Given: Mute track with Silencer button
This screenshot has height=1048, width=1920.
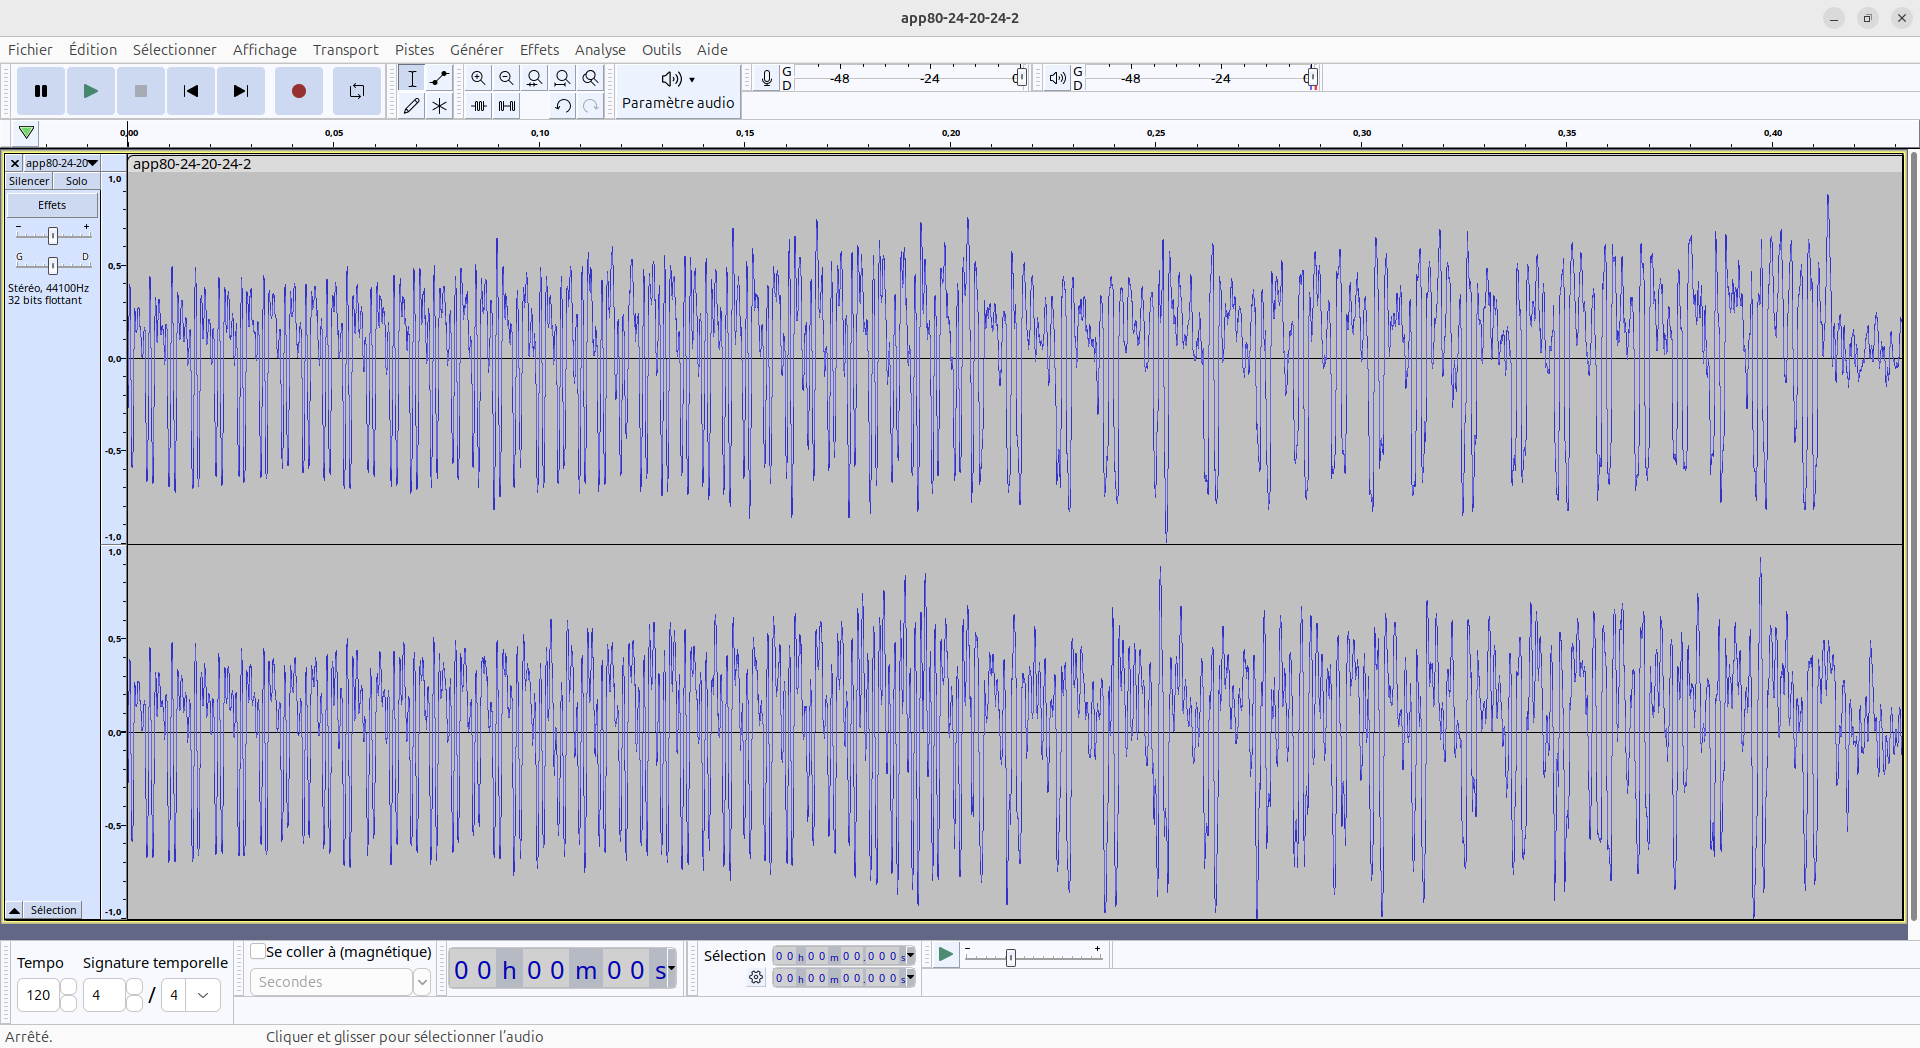Looking at the screenshot, I should 29,181.
